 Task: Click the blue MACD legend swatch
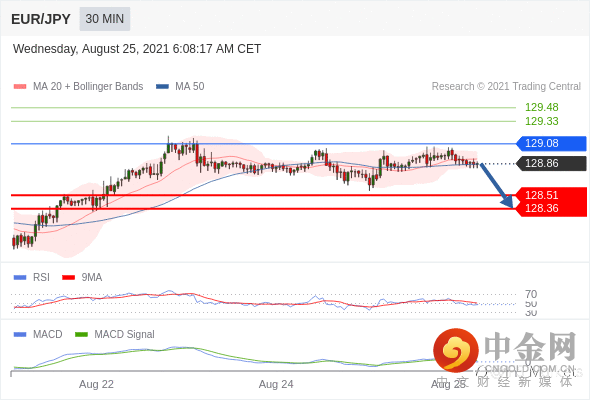coord(20,335)
